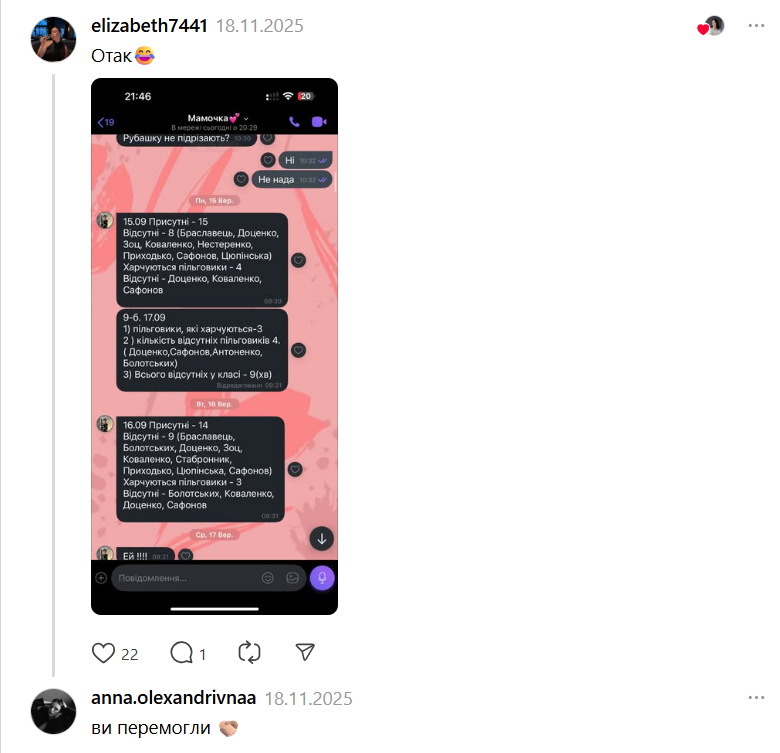
Task: Tap the video call icon in chat header
Action: [x=319, y=122]
